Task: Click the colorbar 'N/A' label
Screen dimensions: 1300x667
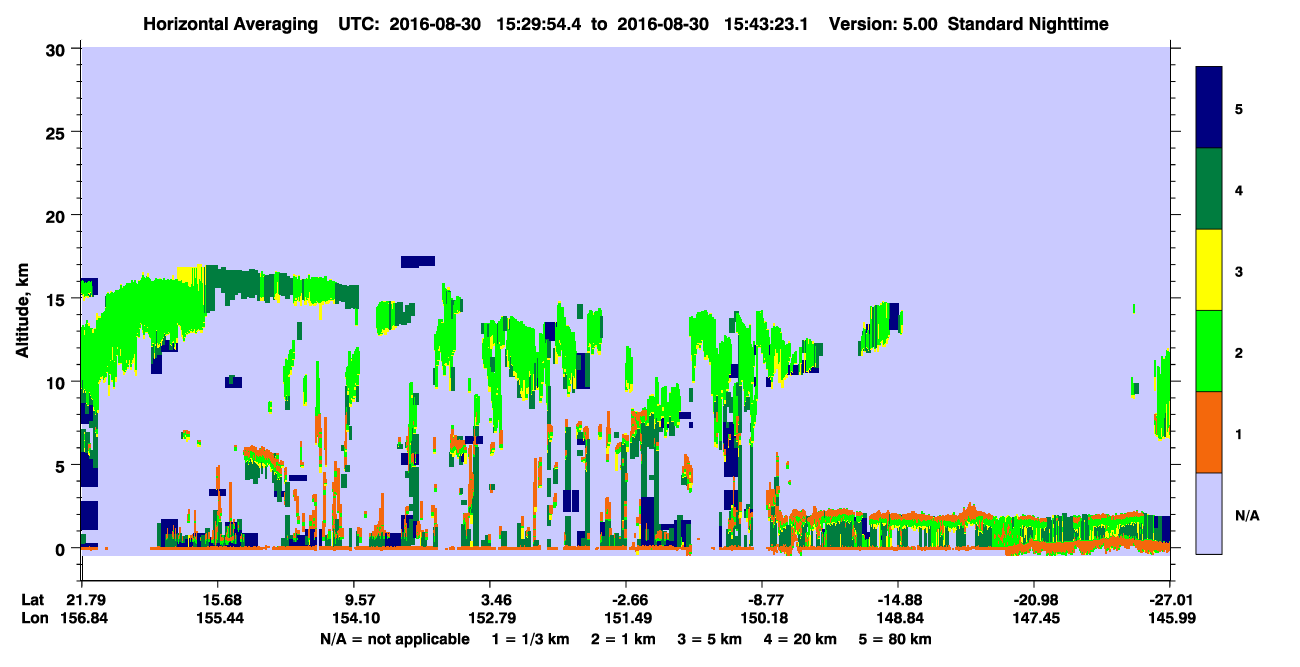Action: [1246, 515]
